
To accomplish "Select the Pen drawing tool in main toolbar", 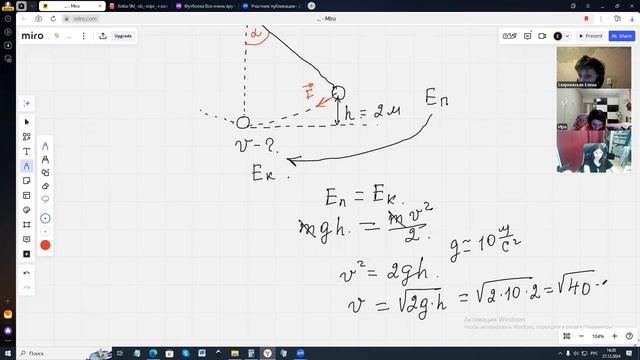I will tap(27, 166).
